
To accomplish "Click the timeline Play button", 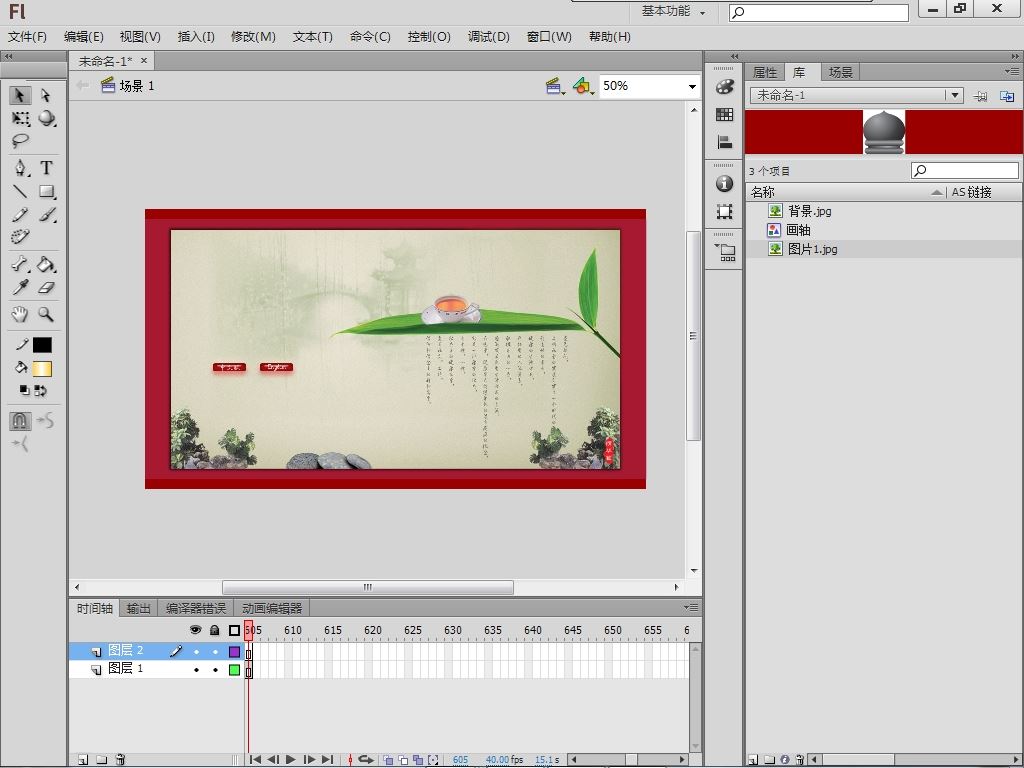I will pyautogui.click(x=291, y=760).
